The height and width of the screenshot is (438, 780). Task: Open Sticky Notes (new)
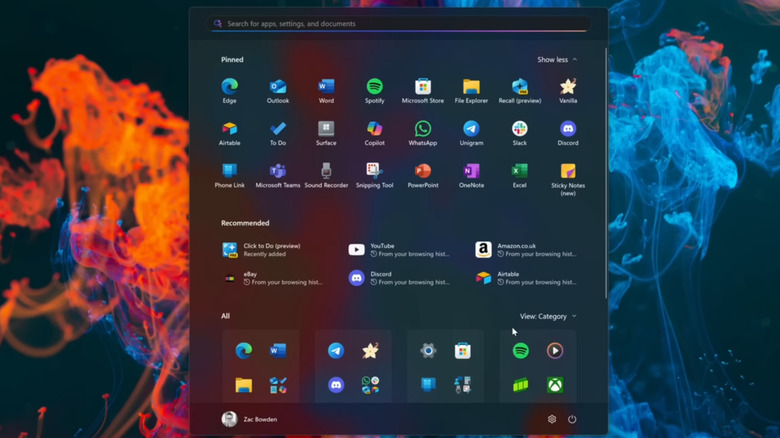point(568,179)
